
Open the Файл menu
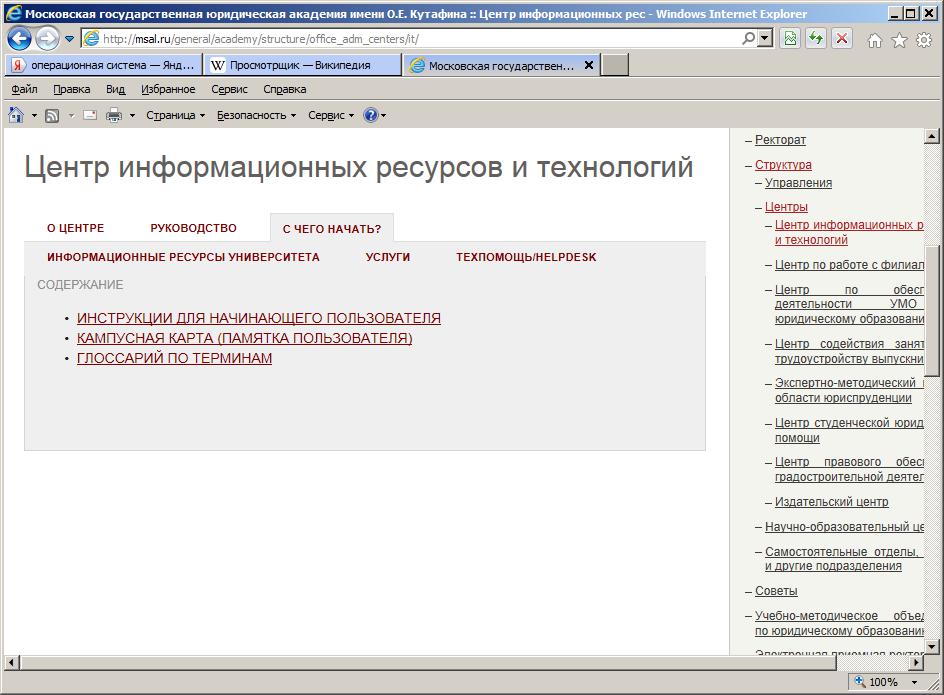(x=25, y=89)
